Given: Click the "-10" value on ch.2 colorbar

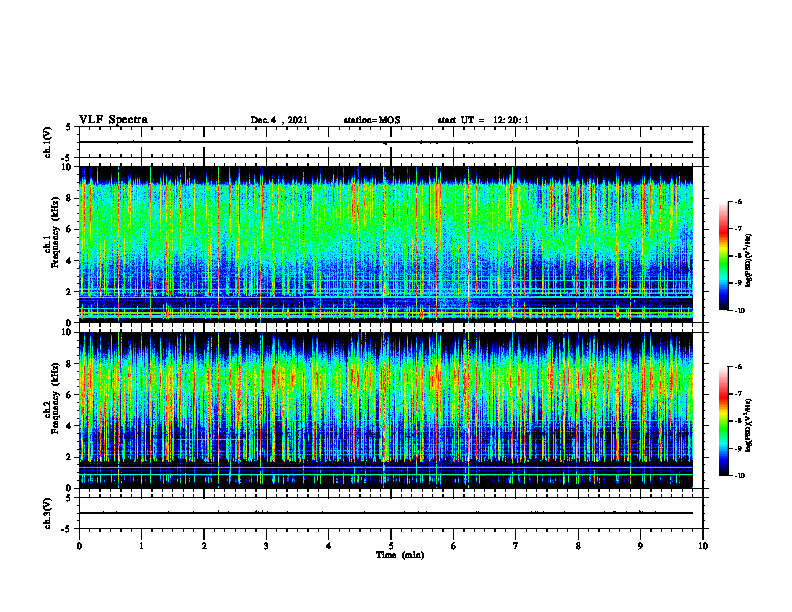Looking at the screenshot, I should pos(740,476).
